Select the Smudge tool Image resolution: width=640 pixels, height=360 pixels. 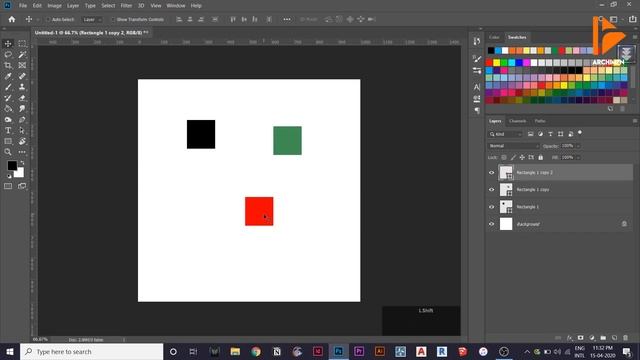click(22, 109)
